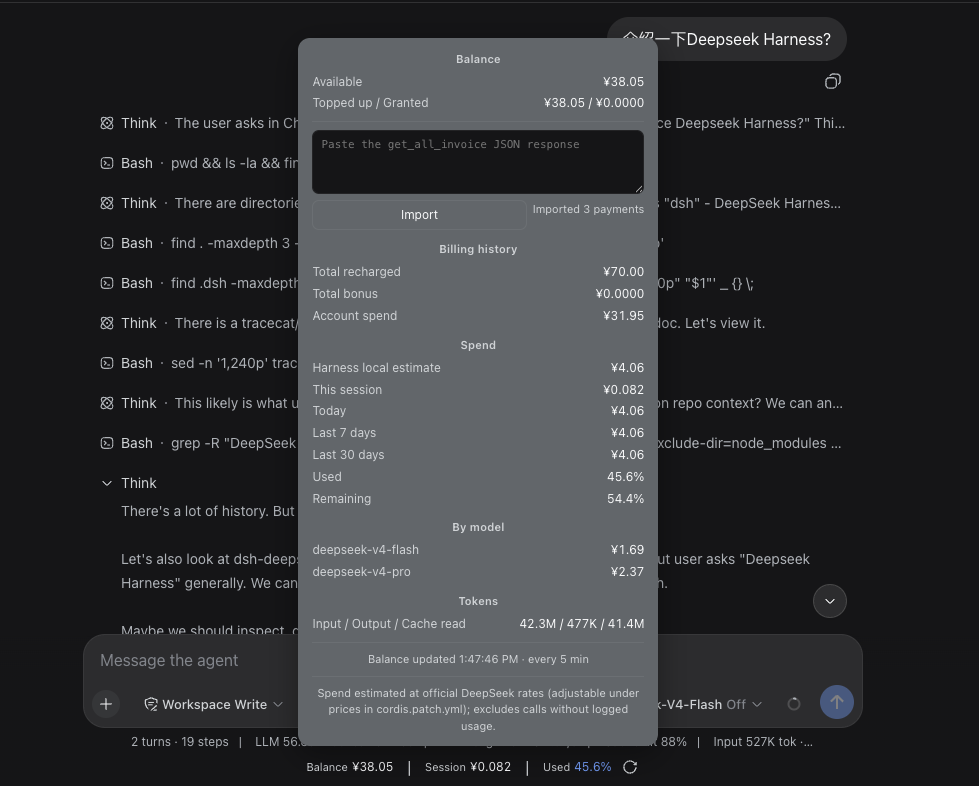This screenshot has height=786, width=979.
Task: Click the Think icon beside 'There is a tracecat'
Action: tap(107, 323)
